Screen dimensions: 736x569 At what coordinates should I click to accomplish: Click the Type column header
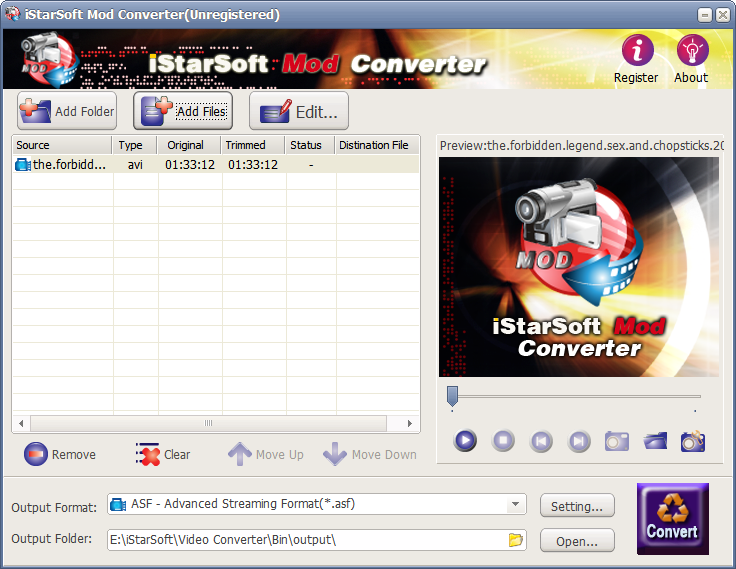pyautogui.click(x=134, y=145)
